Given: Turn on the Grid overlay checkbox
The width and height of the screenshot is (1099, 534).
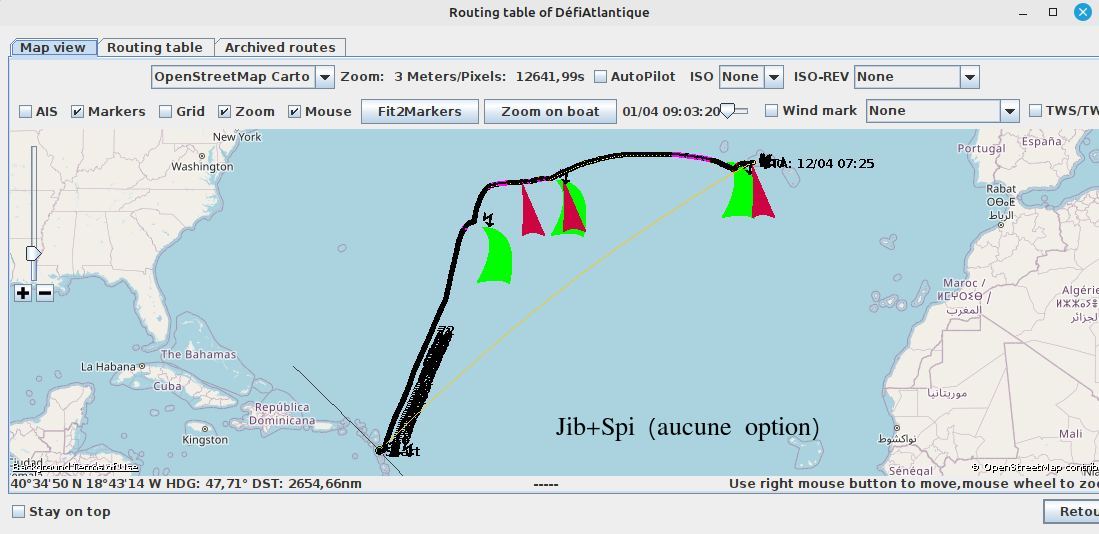Looking at the screenshot, I should (166, 112).
